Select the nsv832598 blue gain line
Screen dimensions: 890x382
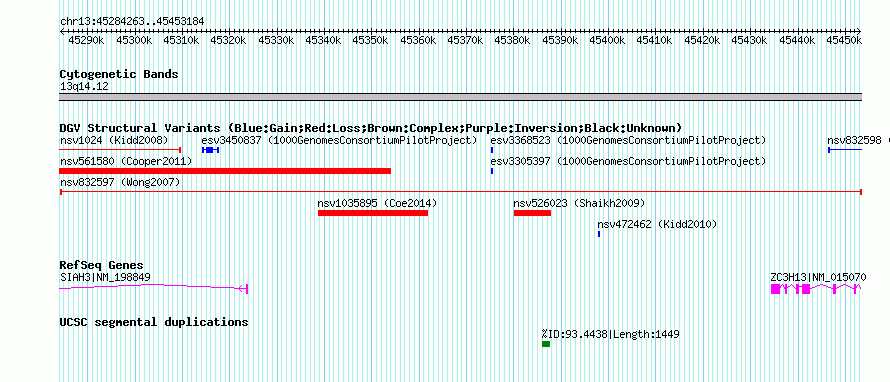point(845,150)
